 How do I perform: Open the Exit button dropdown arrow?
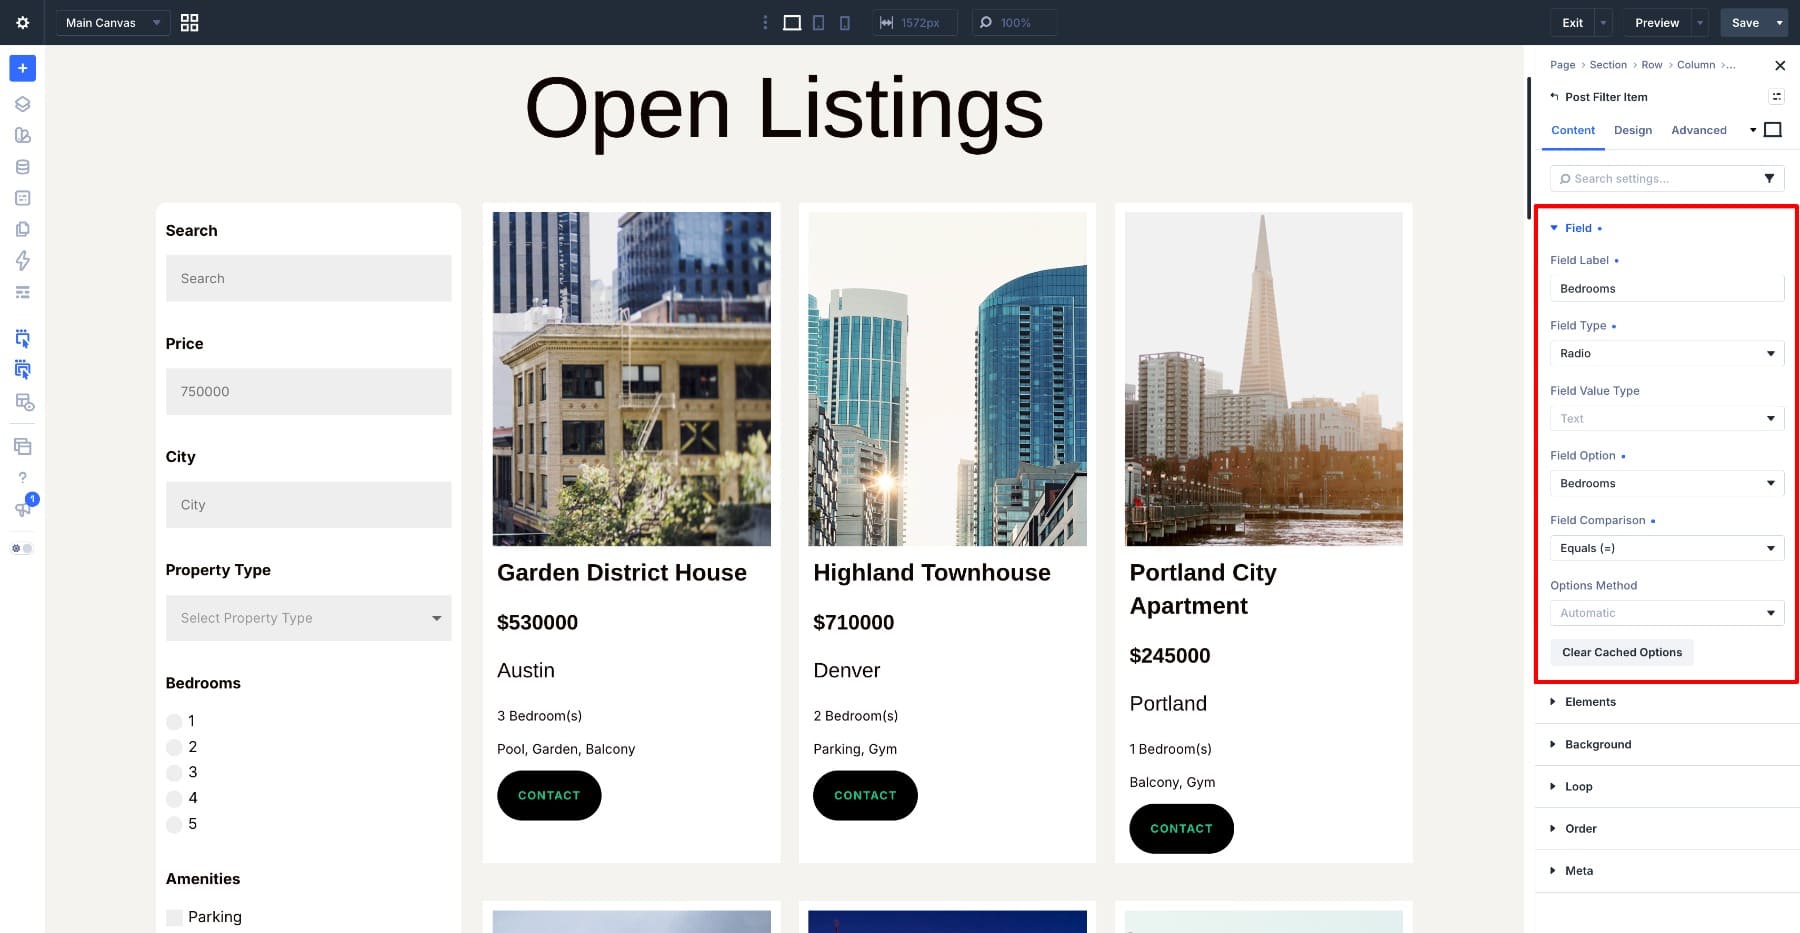pyautogui.click(x=1603, y=22)
